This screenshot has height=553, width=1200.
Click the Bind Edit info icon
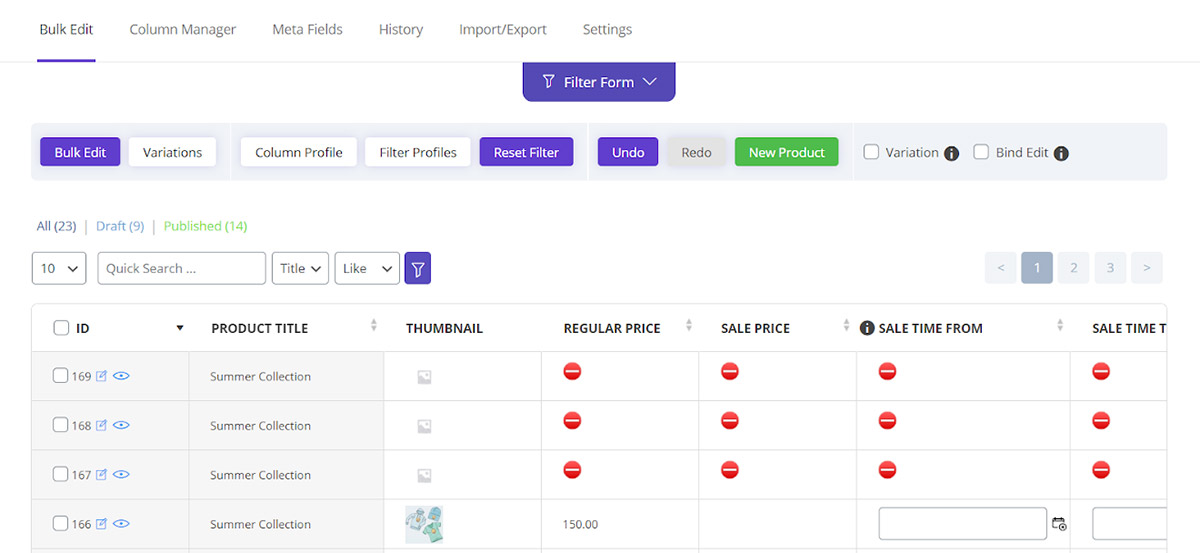point(1061,153)
